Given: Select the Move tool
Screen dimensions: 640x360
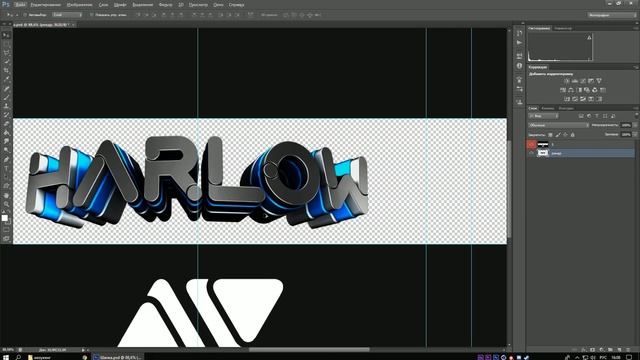Looking at the screenshot, I should (6, 35).
